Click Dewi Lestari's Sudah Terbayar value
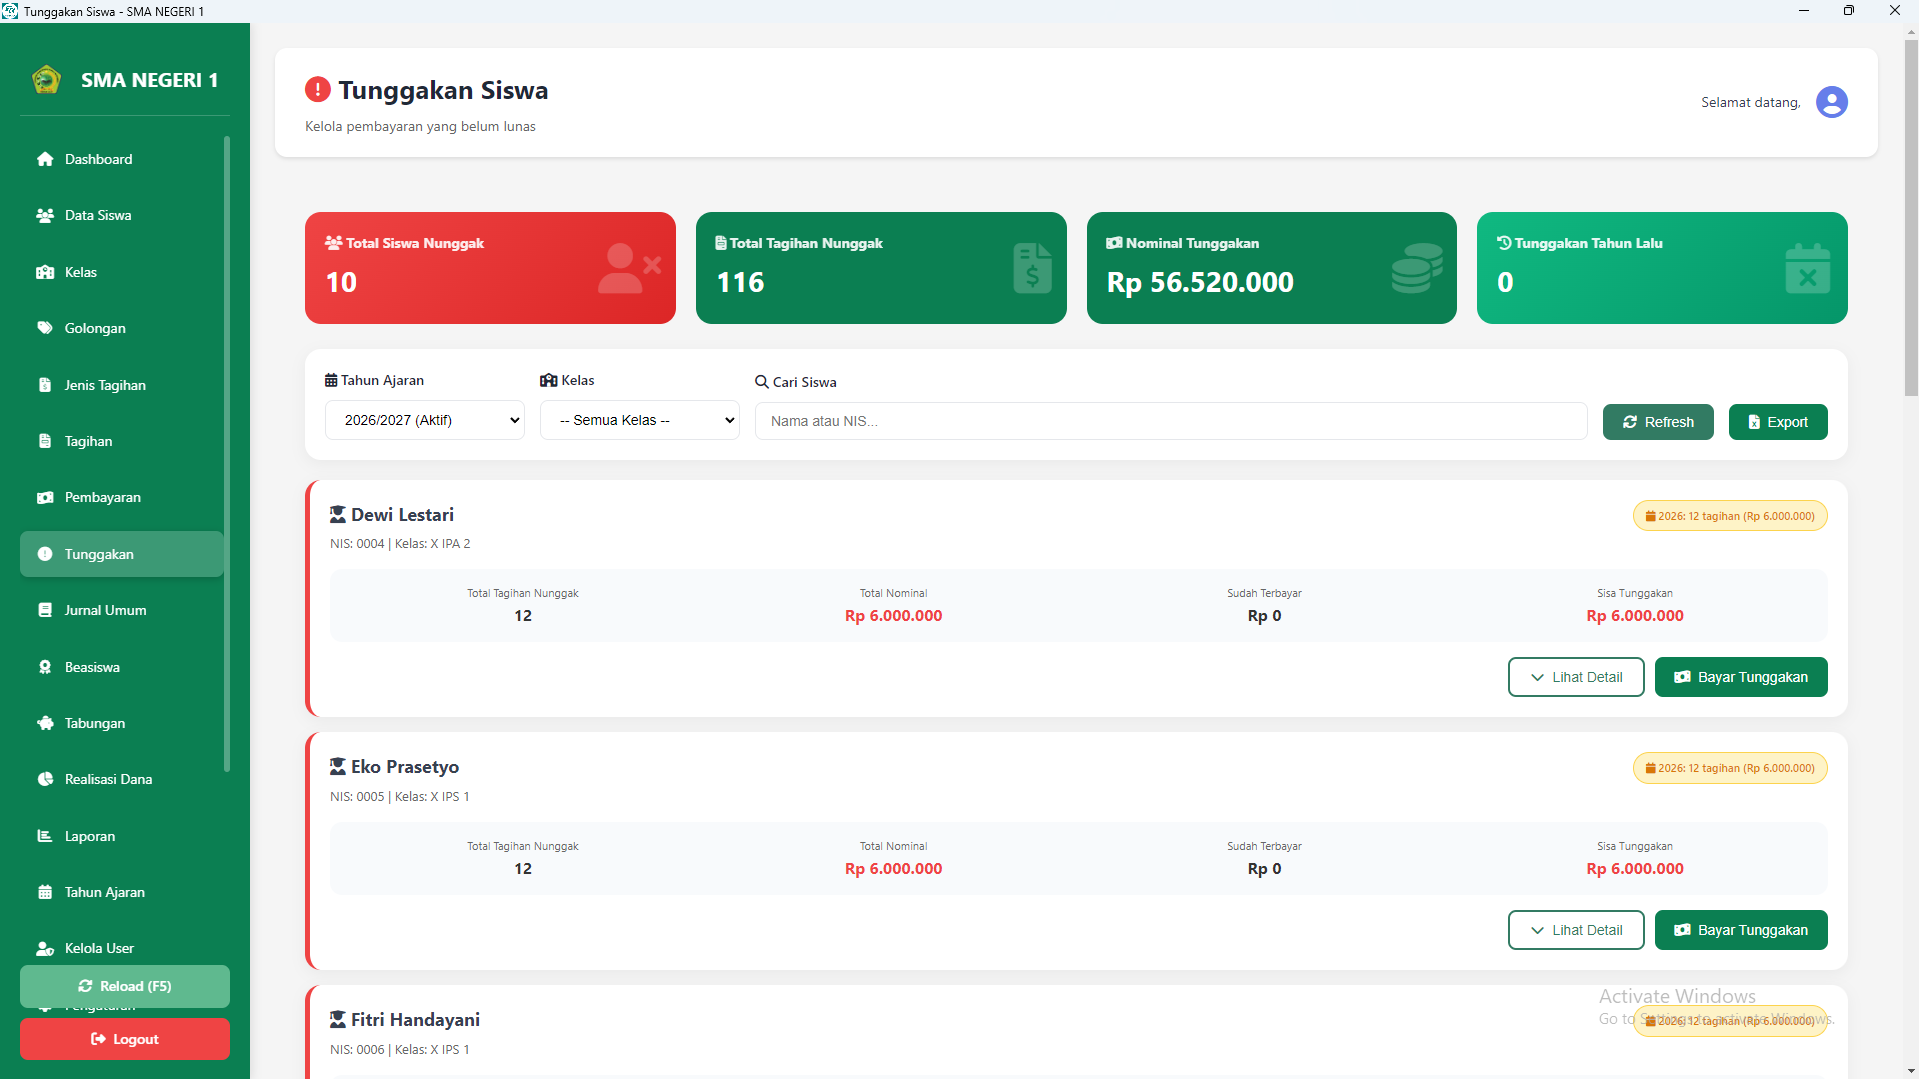The image size is (1919, 1079). click(x=1264, y=616)
